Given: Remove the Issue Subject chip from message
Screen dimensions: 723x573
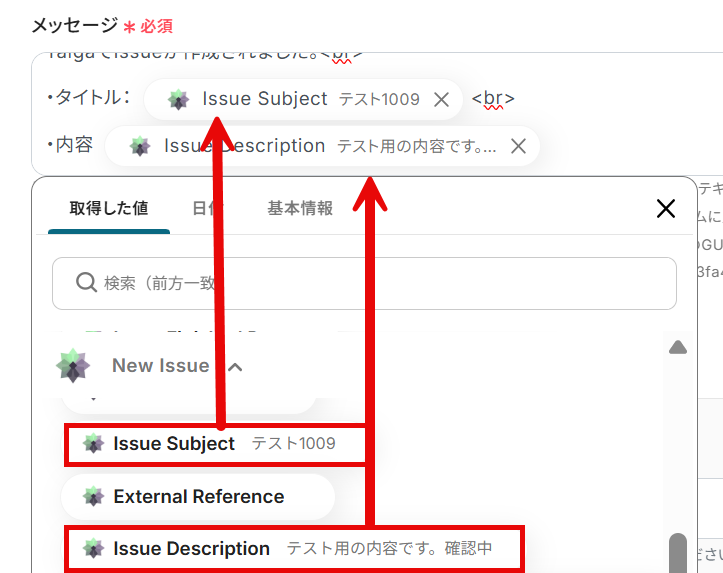Looking at the screenshot, I should 441,99.
